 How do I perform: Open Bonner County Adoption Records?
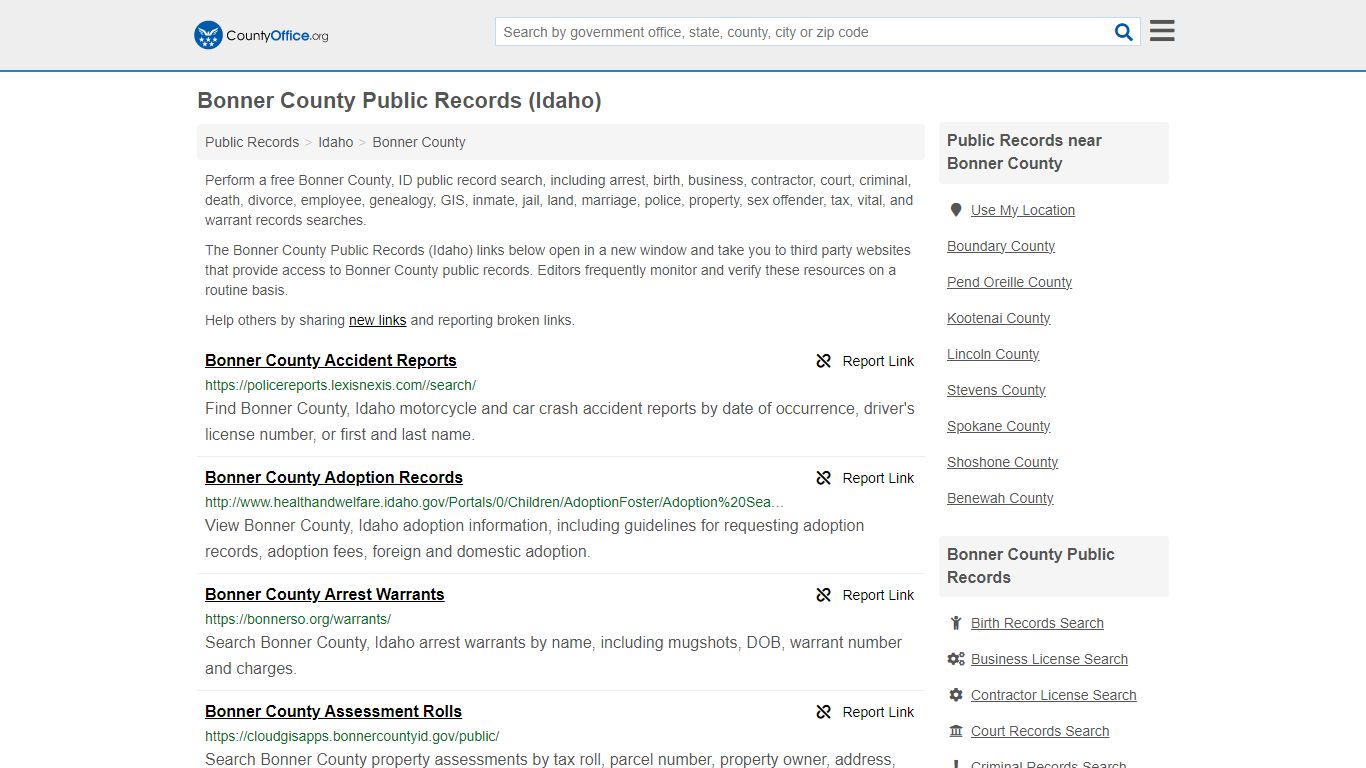(334, 477)
